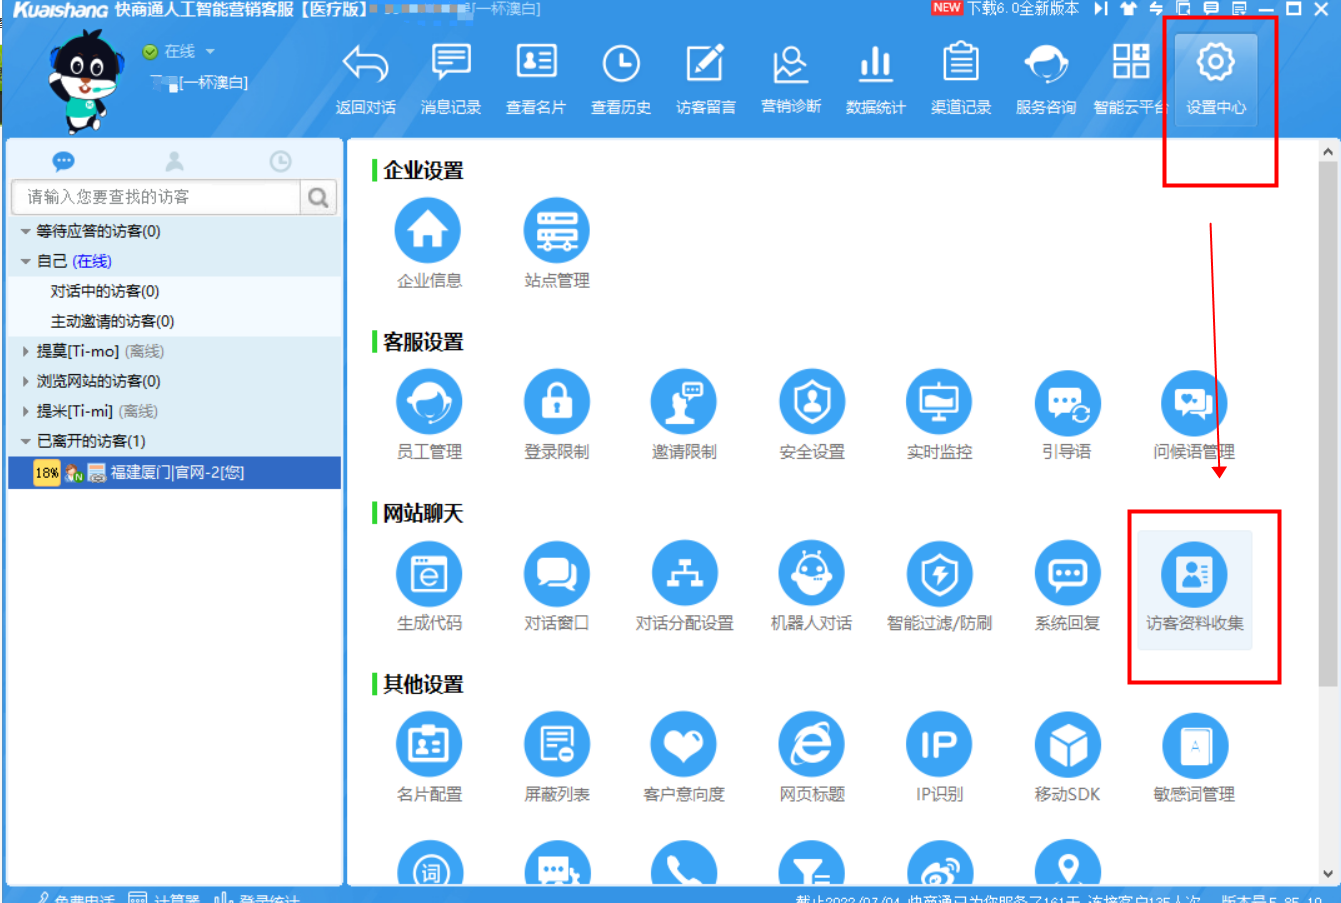Viewport: 1341px width, 903px height.
Task: Open the IP识别 setting
Action: (938, 746)
